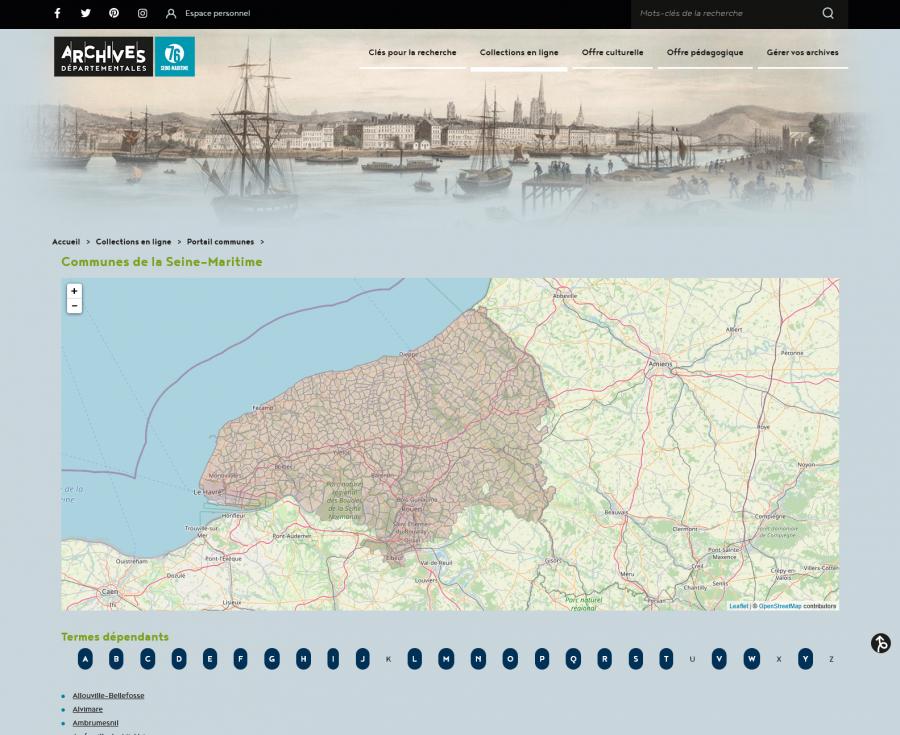Go to Collections en ligne breadcrumb
This screenshot has height=735, width=900.
tap(133, 242)
